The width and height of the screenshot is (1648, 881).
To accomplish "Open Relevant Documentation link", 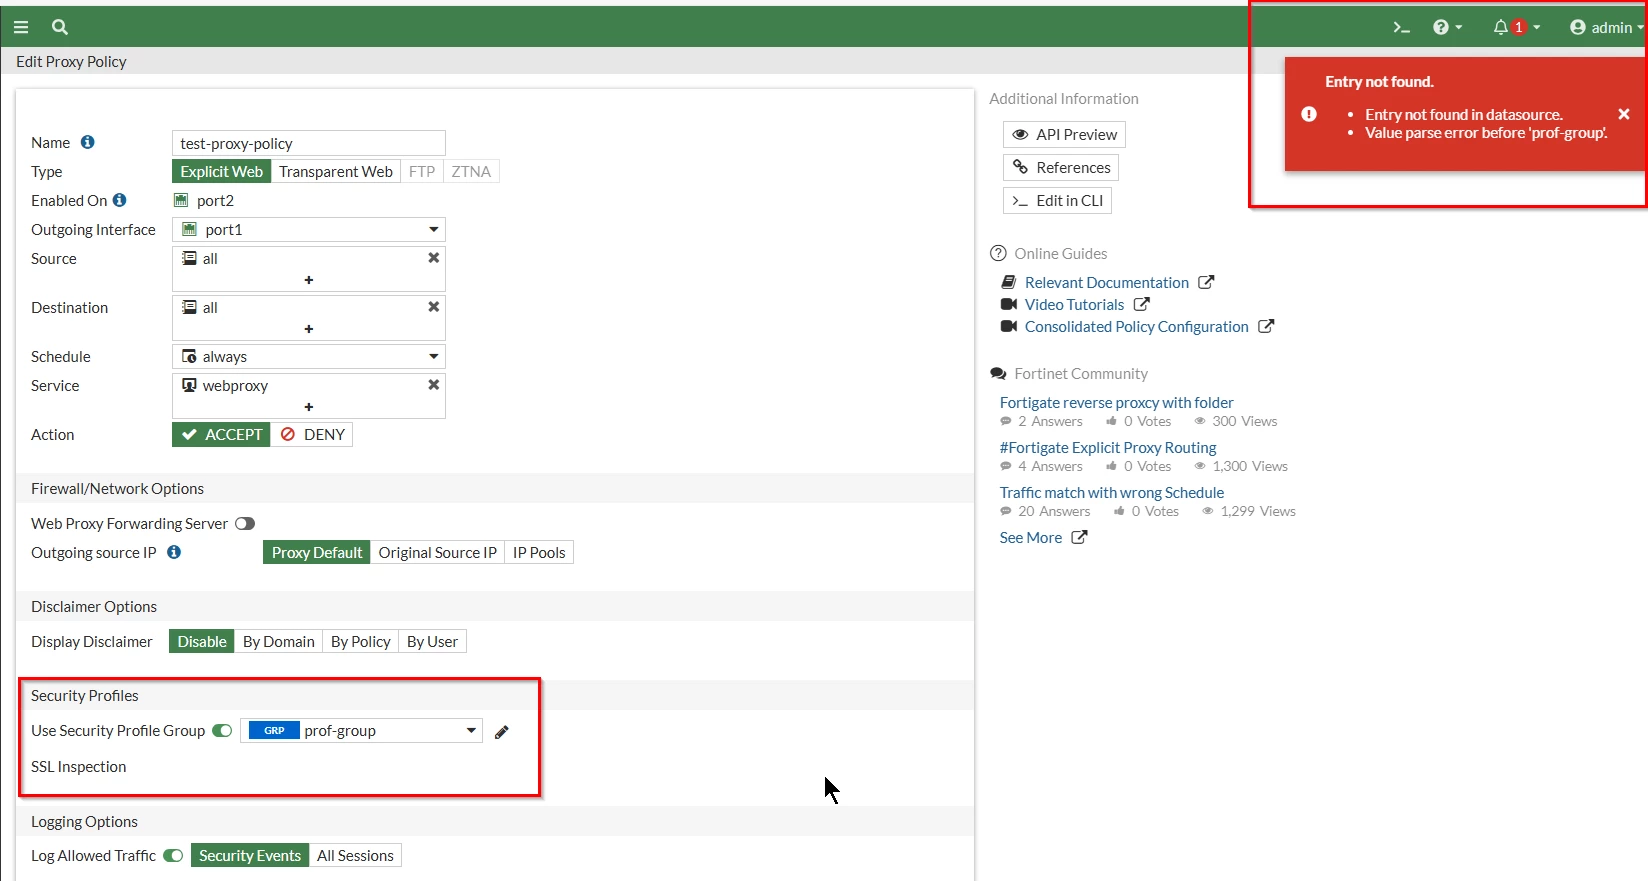I will [x=1107, y=282].
